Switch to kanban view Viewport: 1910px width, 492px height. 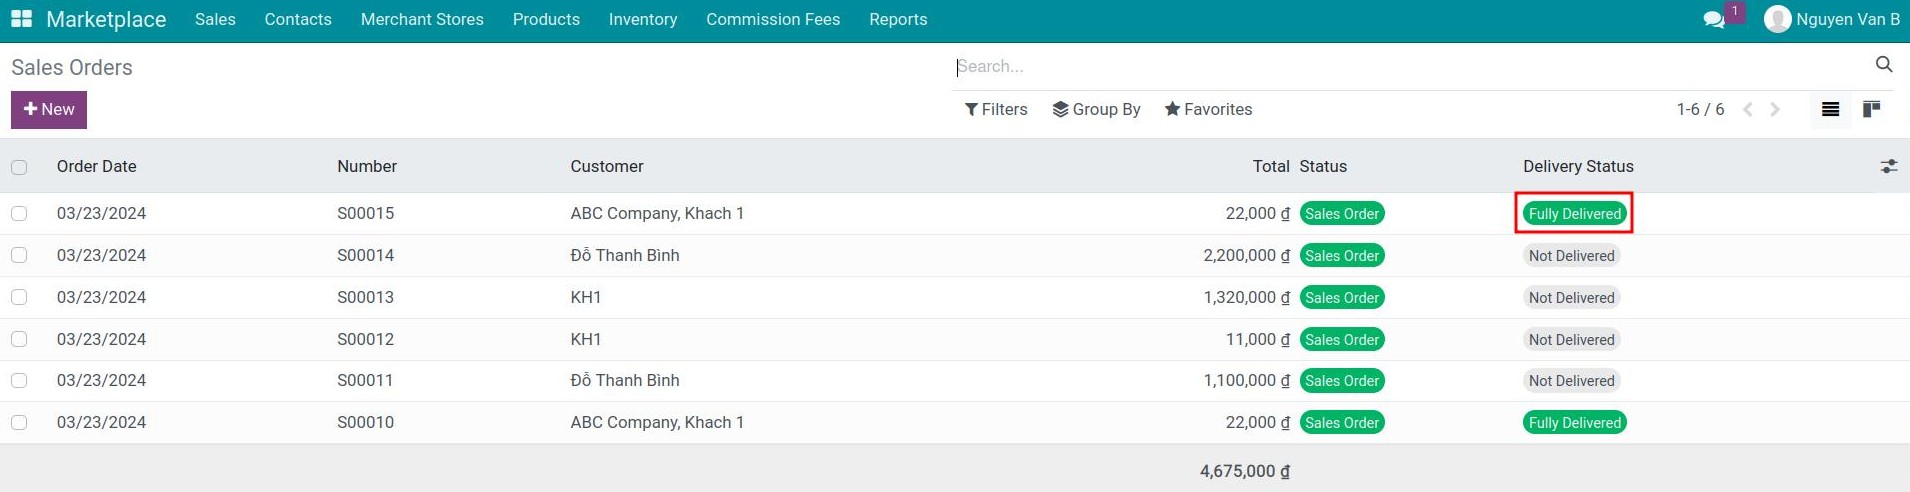click(1871, 109)
